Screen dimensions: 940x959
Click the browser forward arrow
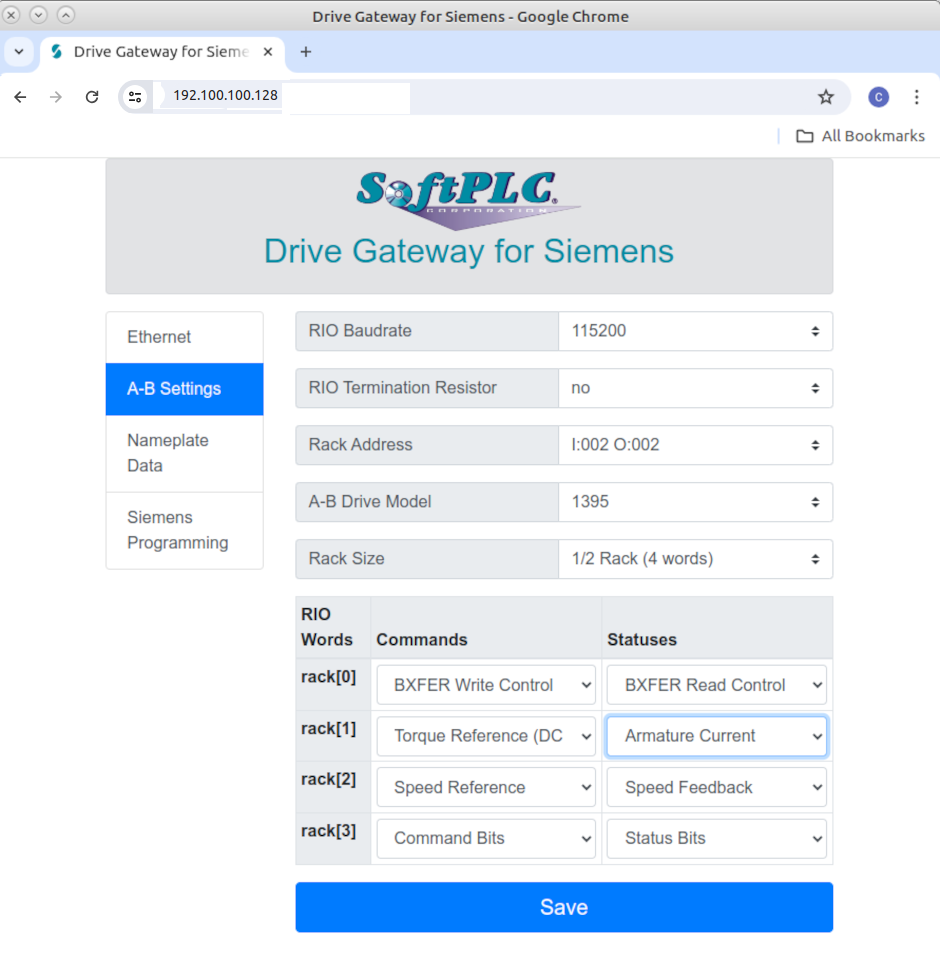pos(56,97)
